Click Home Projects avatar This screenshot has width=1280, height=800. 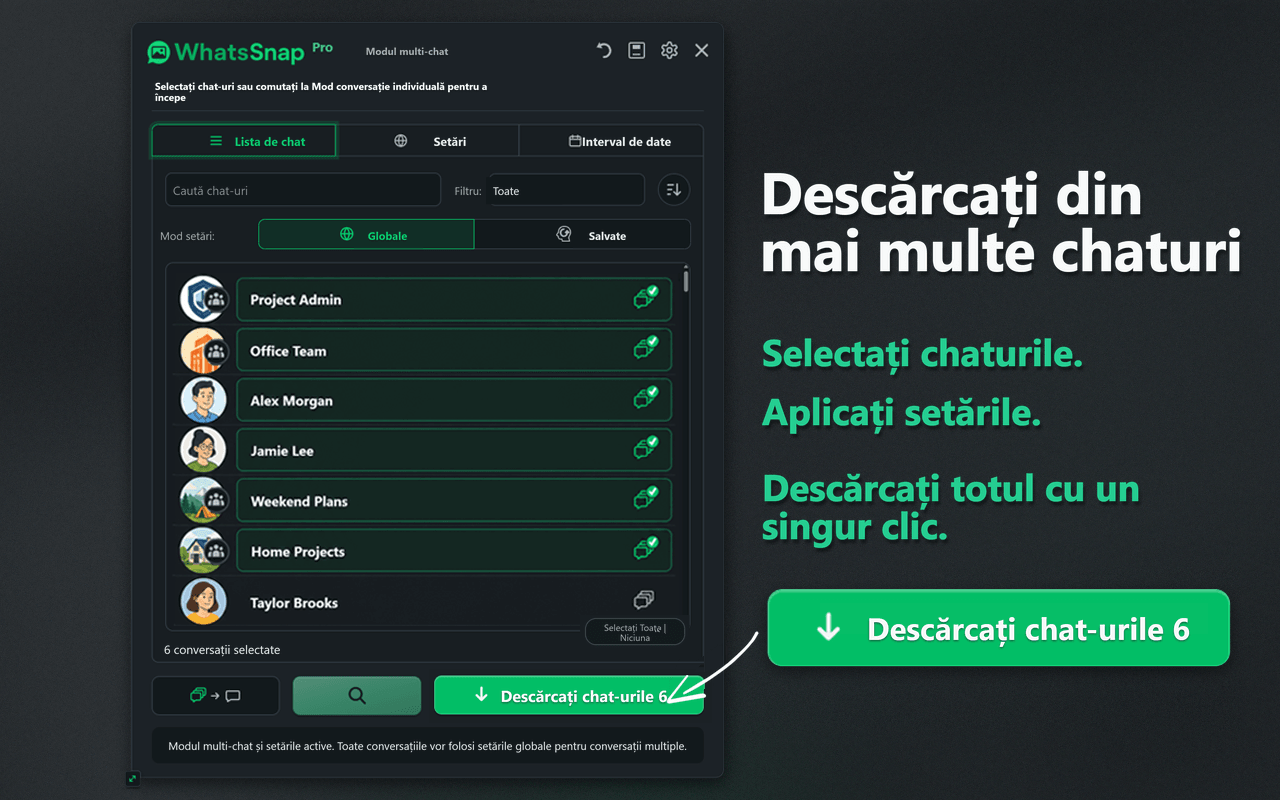(203, 551)
